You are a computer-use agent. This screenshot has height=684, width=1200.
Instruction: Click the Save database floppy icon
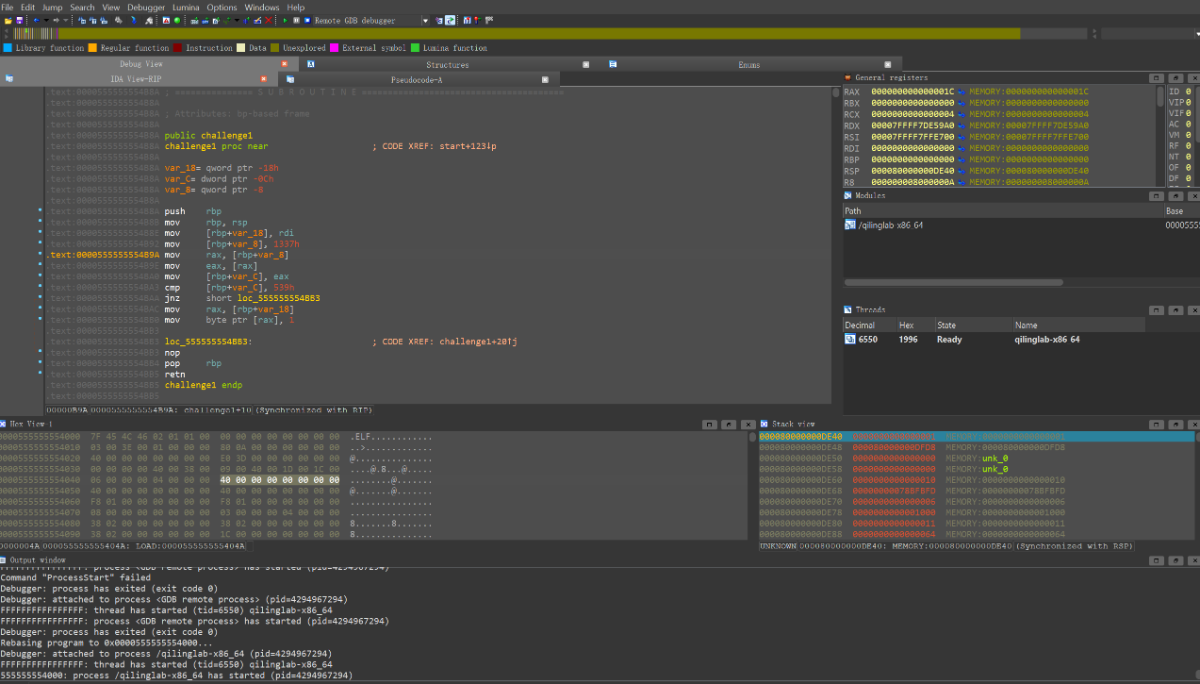tap(19, 20)
